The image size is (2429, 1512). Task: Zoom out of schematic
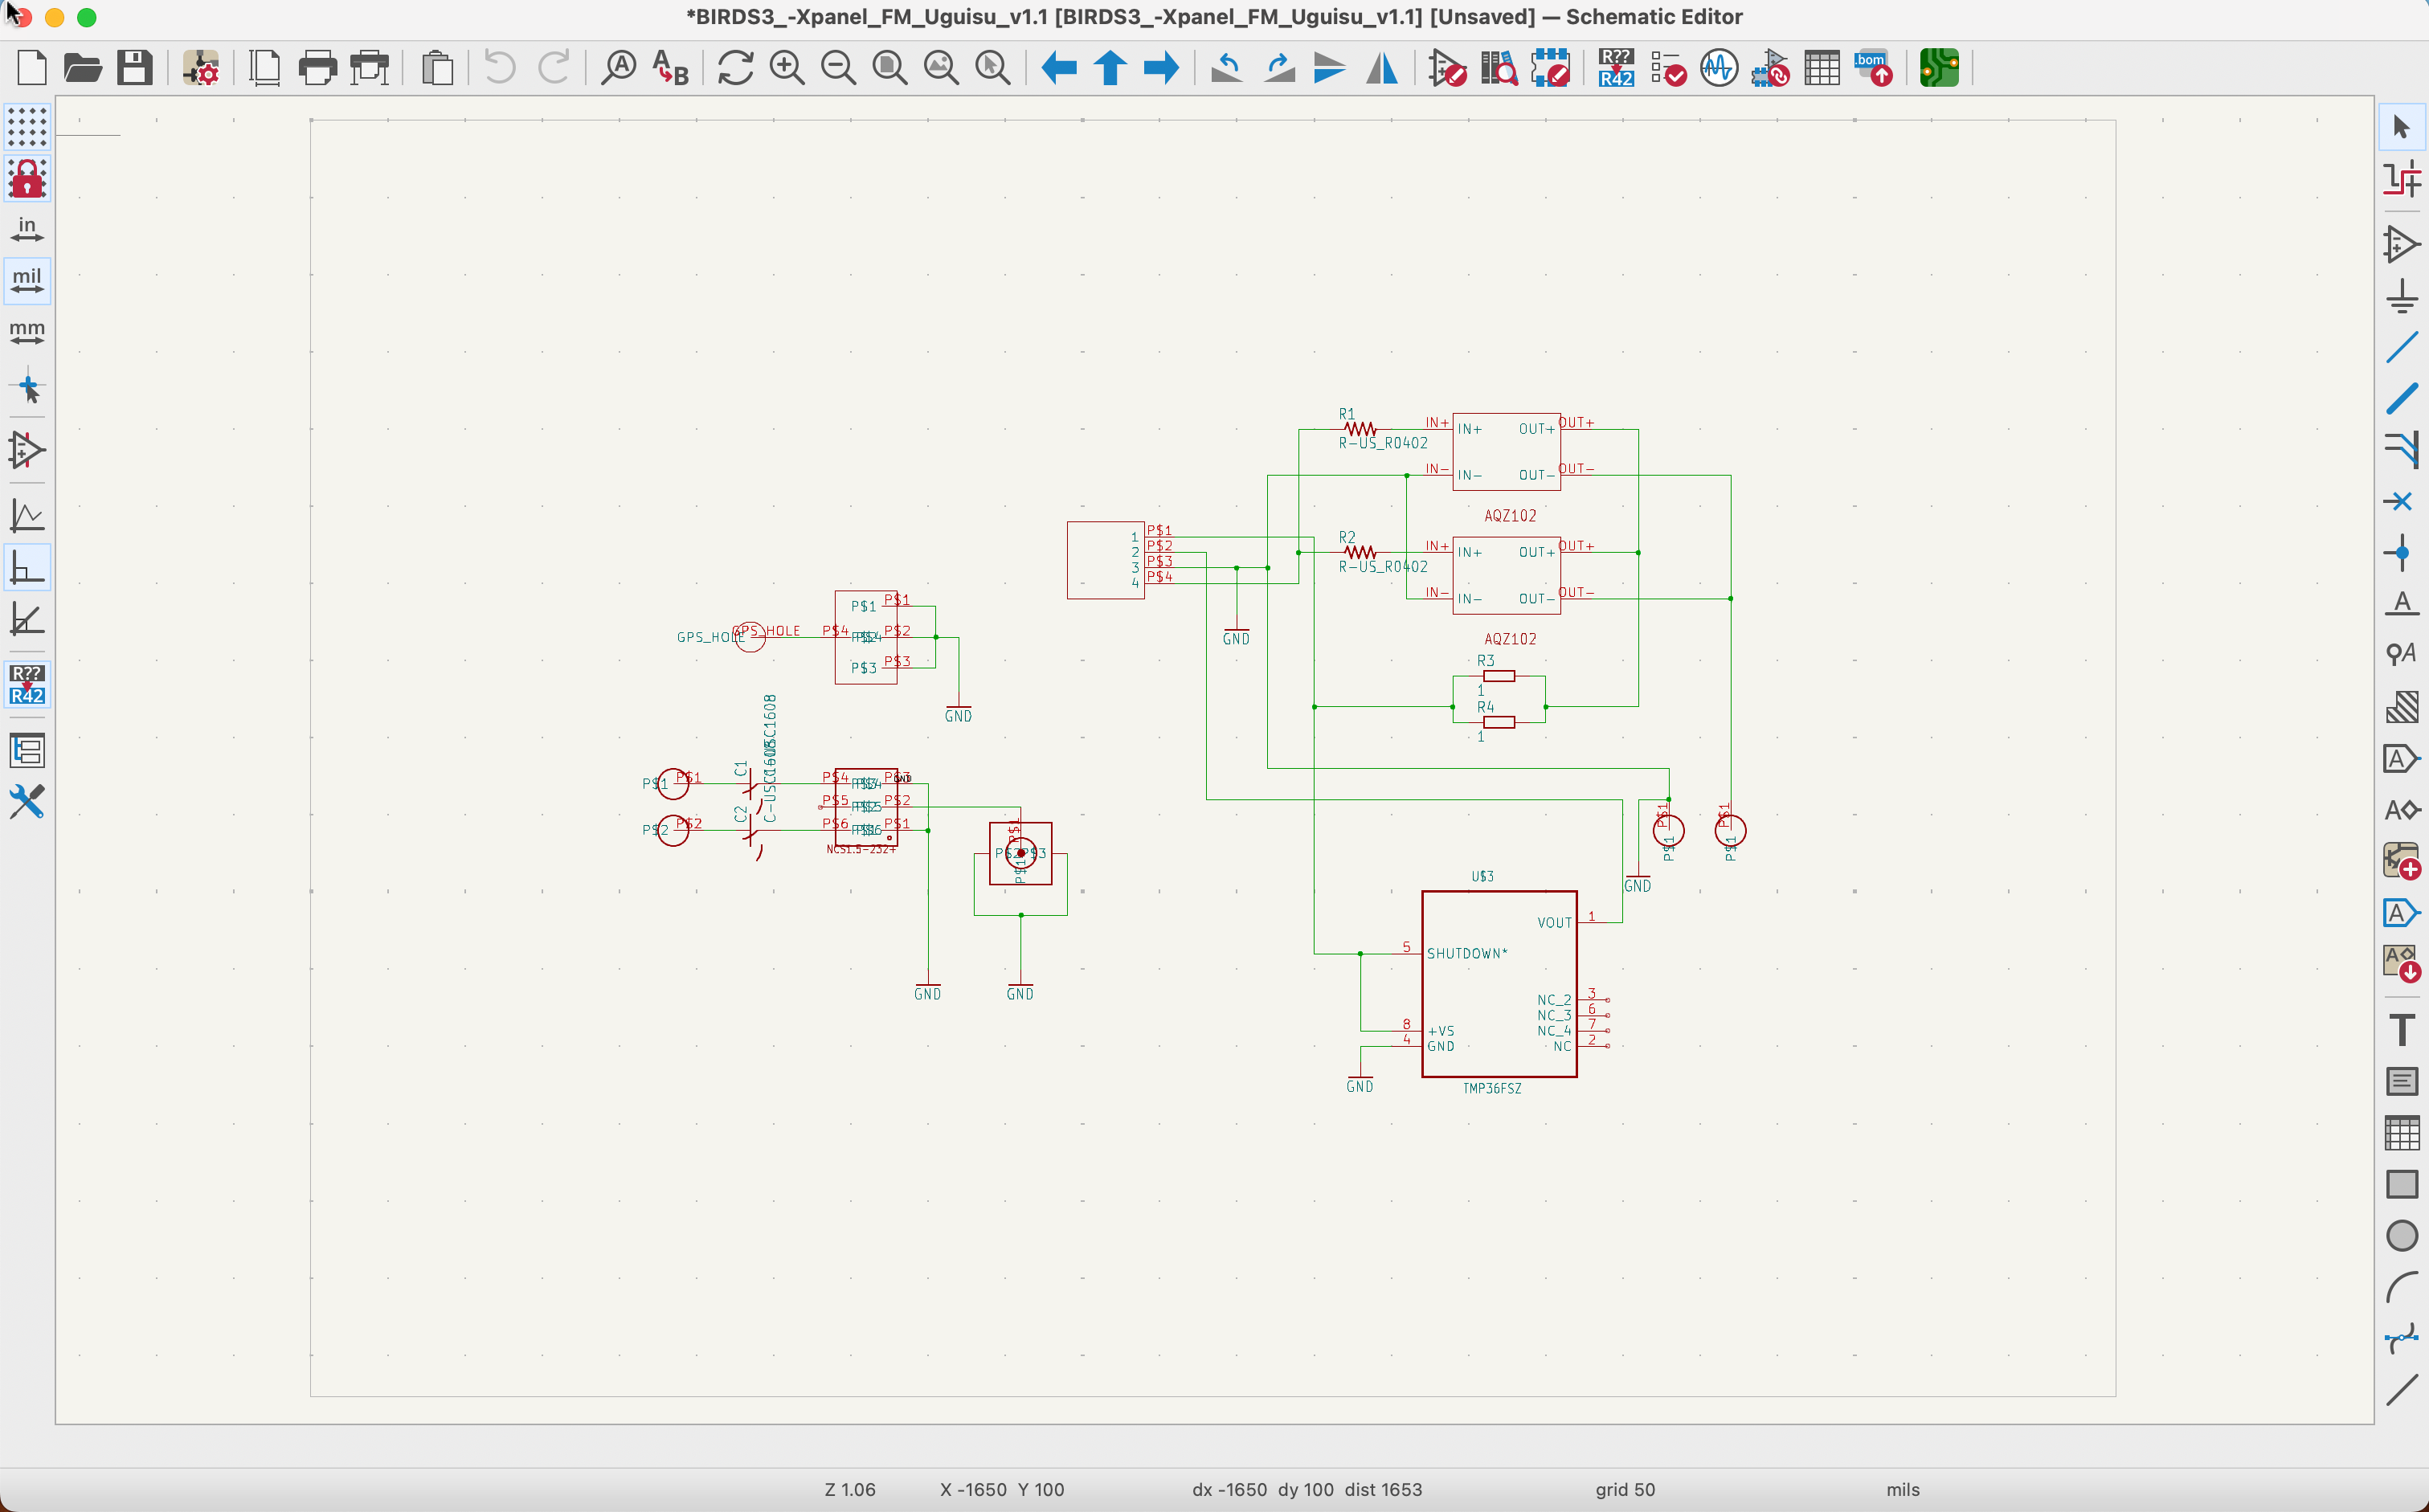838,68
